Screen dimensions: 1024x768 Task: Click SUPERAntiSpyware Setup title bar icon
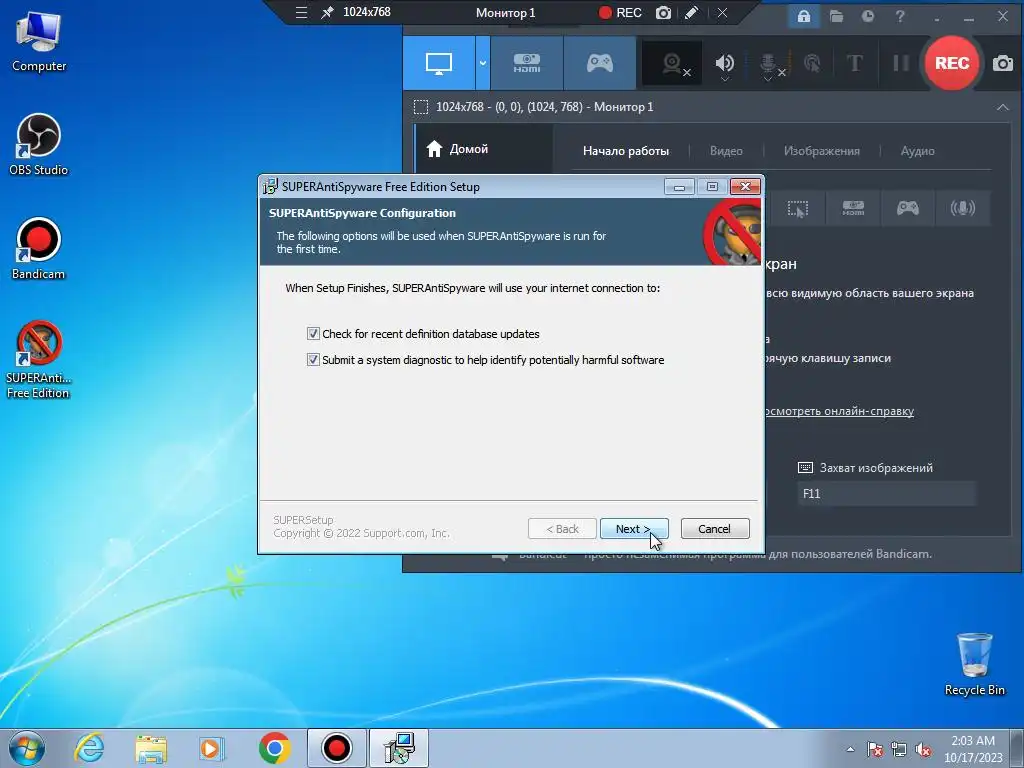pyautogui.click(x=270, y=187)
